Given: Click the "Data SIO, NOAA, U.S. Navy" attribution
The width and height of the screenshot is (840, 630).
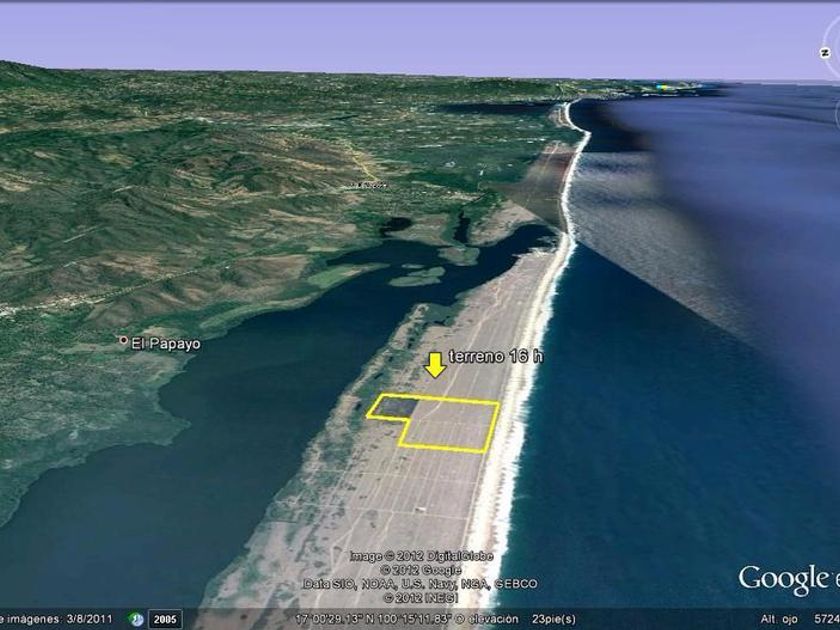Looking at the screenshot, I should pos(420,584).
